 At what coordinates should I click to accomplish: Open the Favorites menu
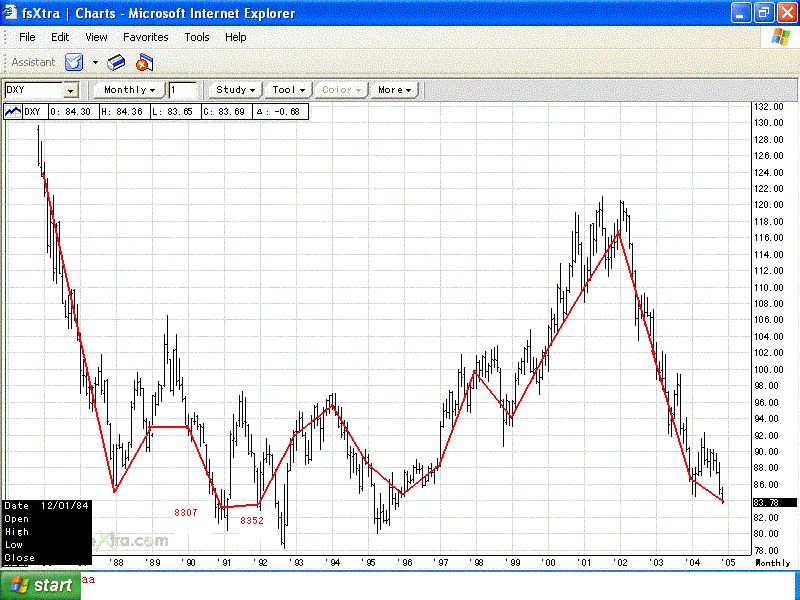click(x=145, y=37)
